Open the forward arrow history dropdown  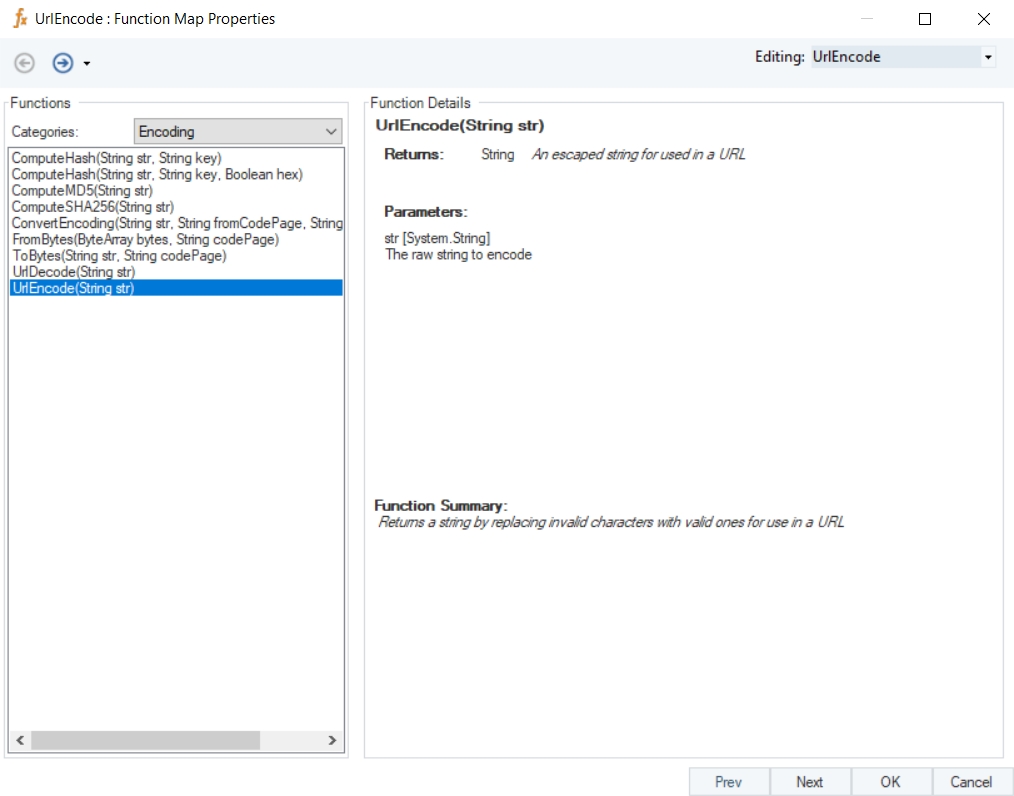(87, 64)
